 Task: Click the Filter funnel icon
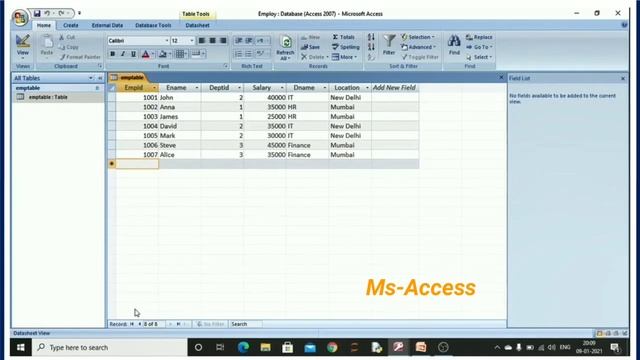pyautogui.click(x=389, y=41)
